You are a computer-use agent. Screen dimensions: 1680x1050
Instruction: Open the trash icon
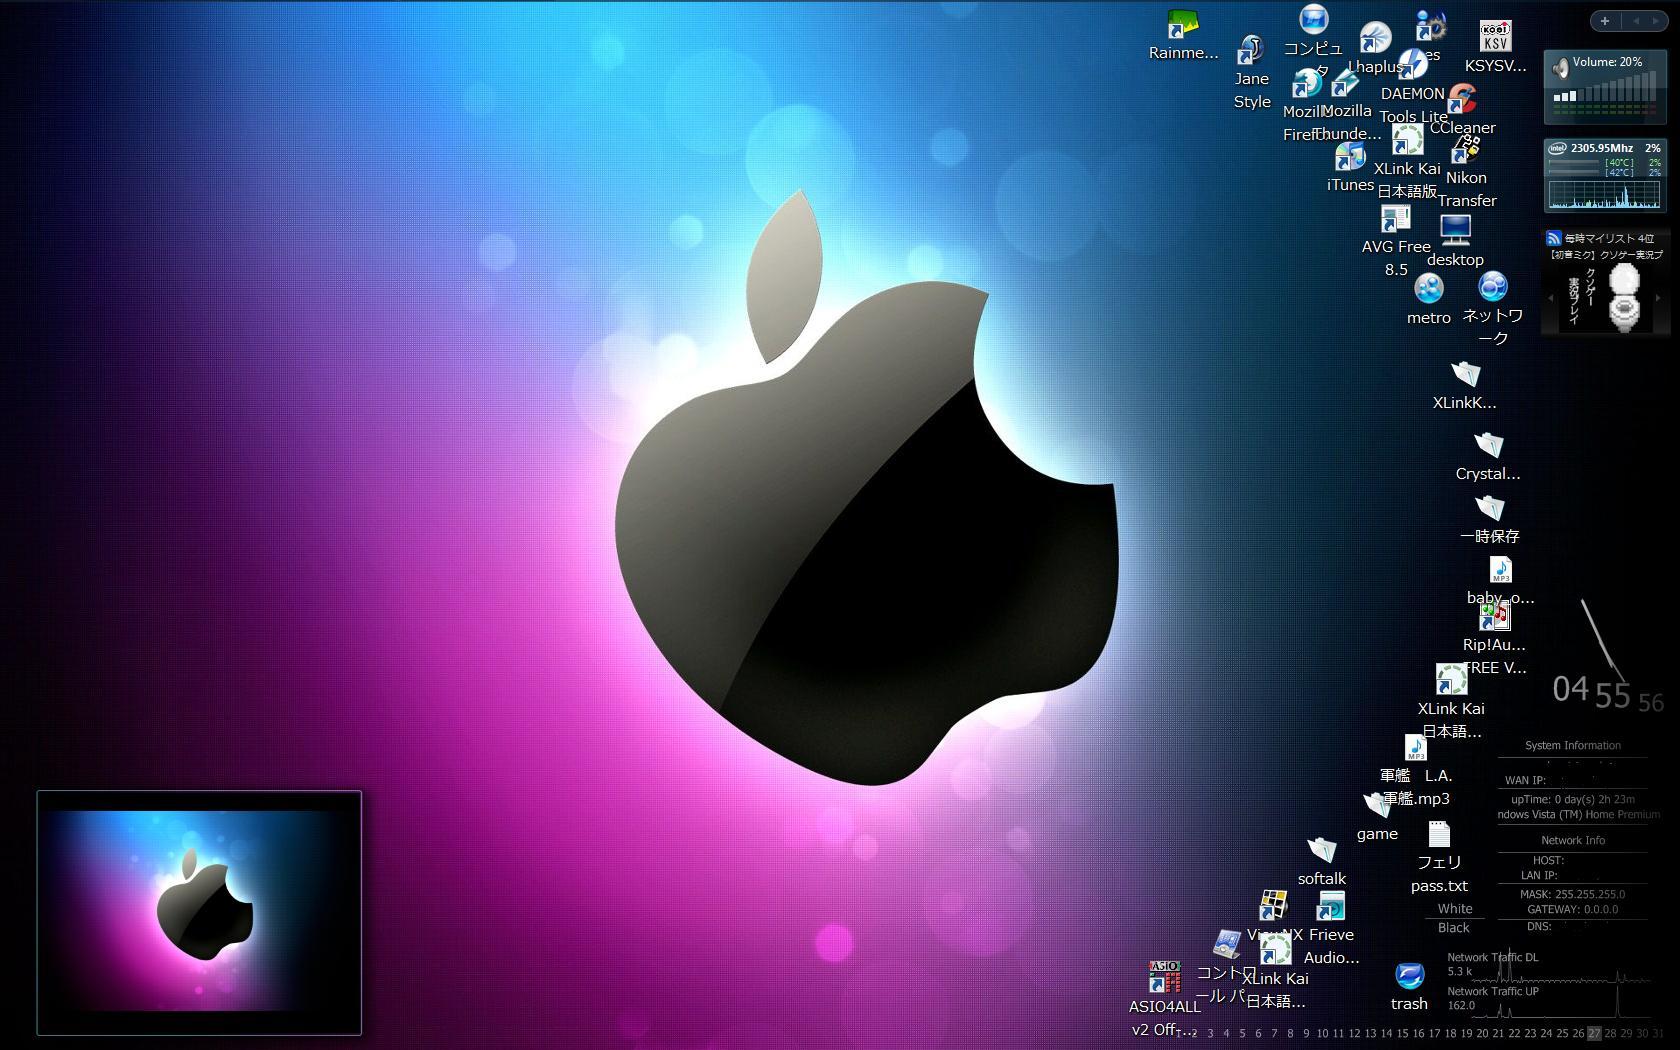click(1409, 977)
